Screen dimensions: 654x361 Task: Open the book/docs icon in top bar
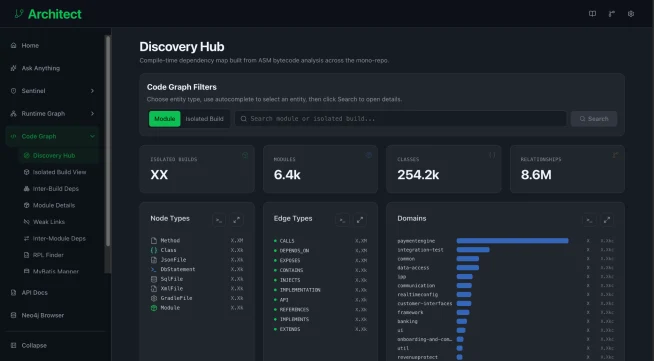click(592, 14)
